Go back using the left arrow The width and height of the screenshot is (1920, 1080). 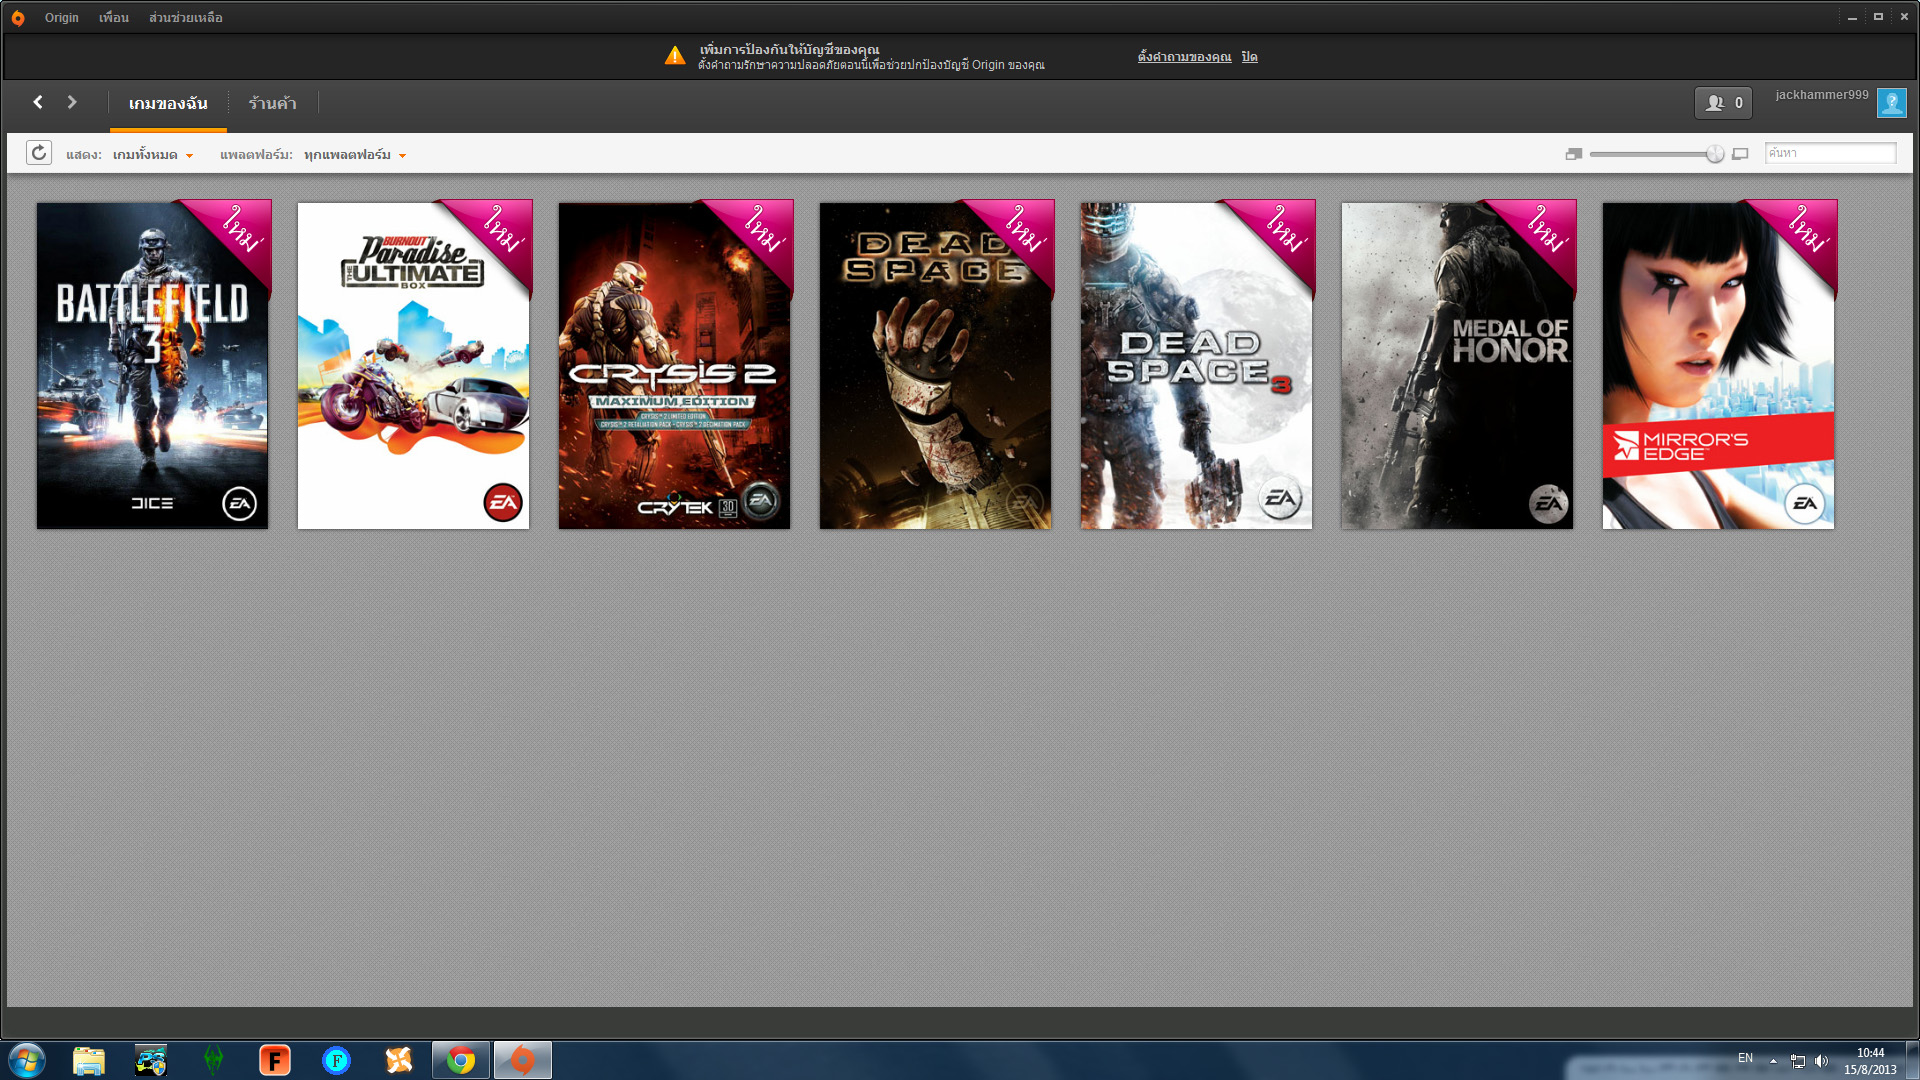[38, 102]
